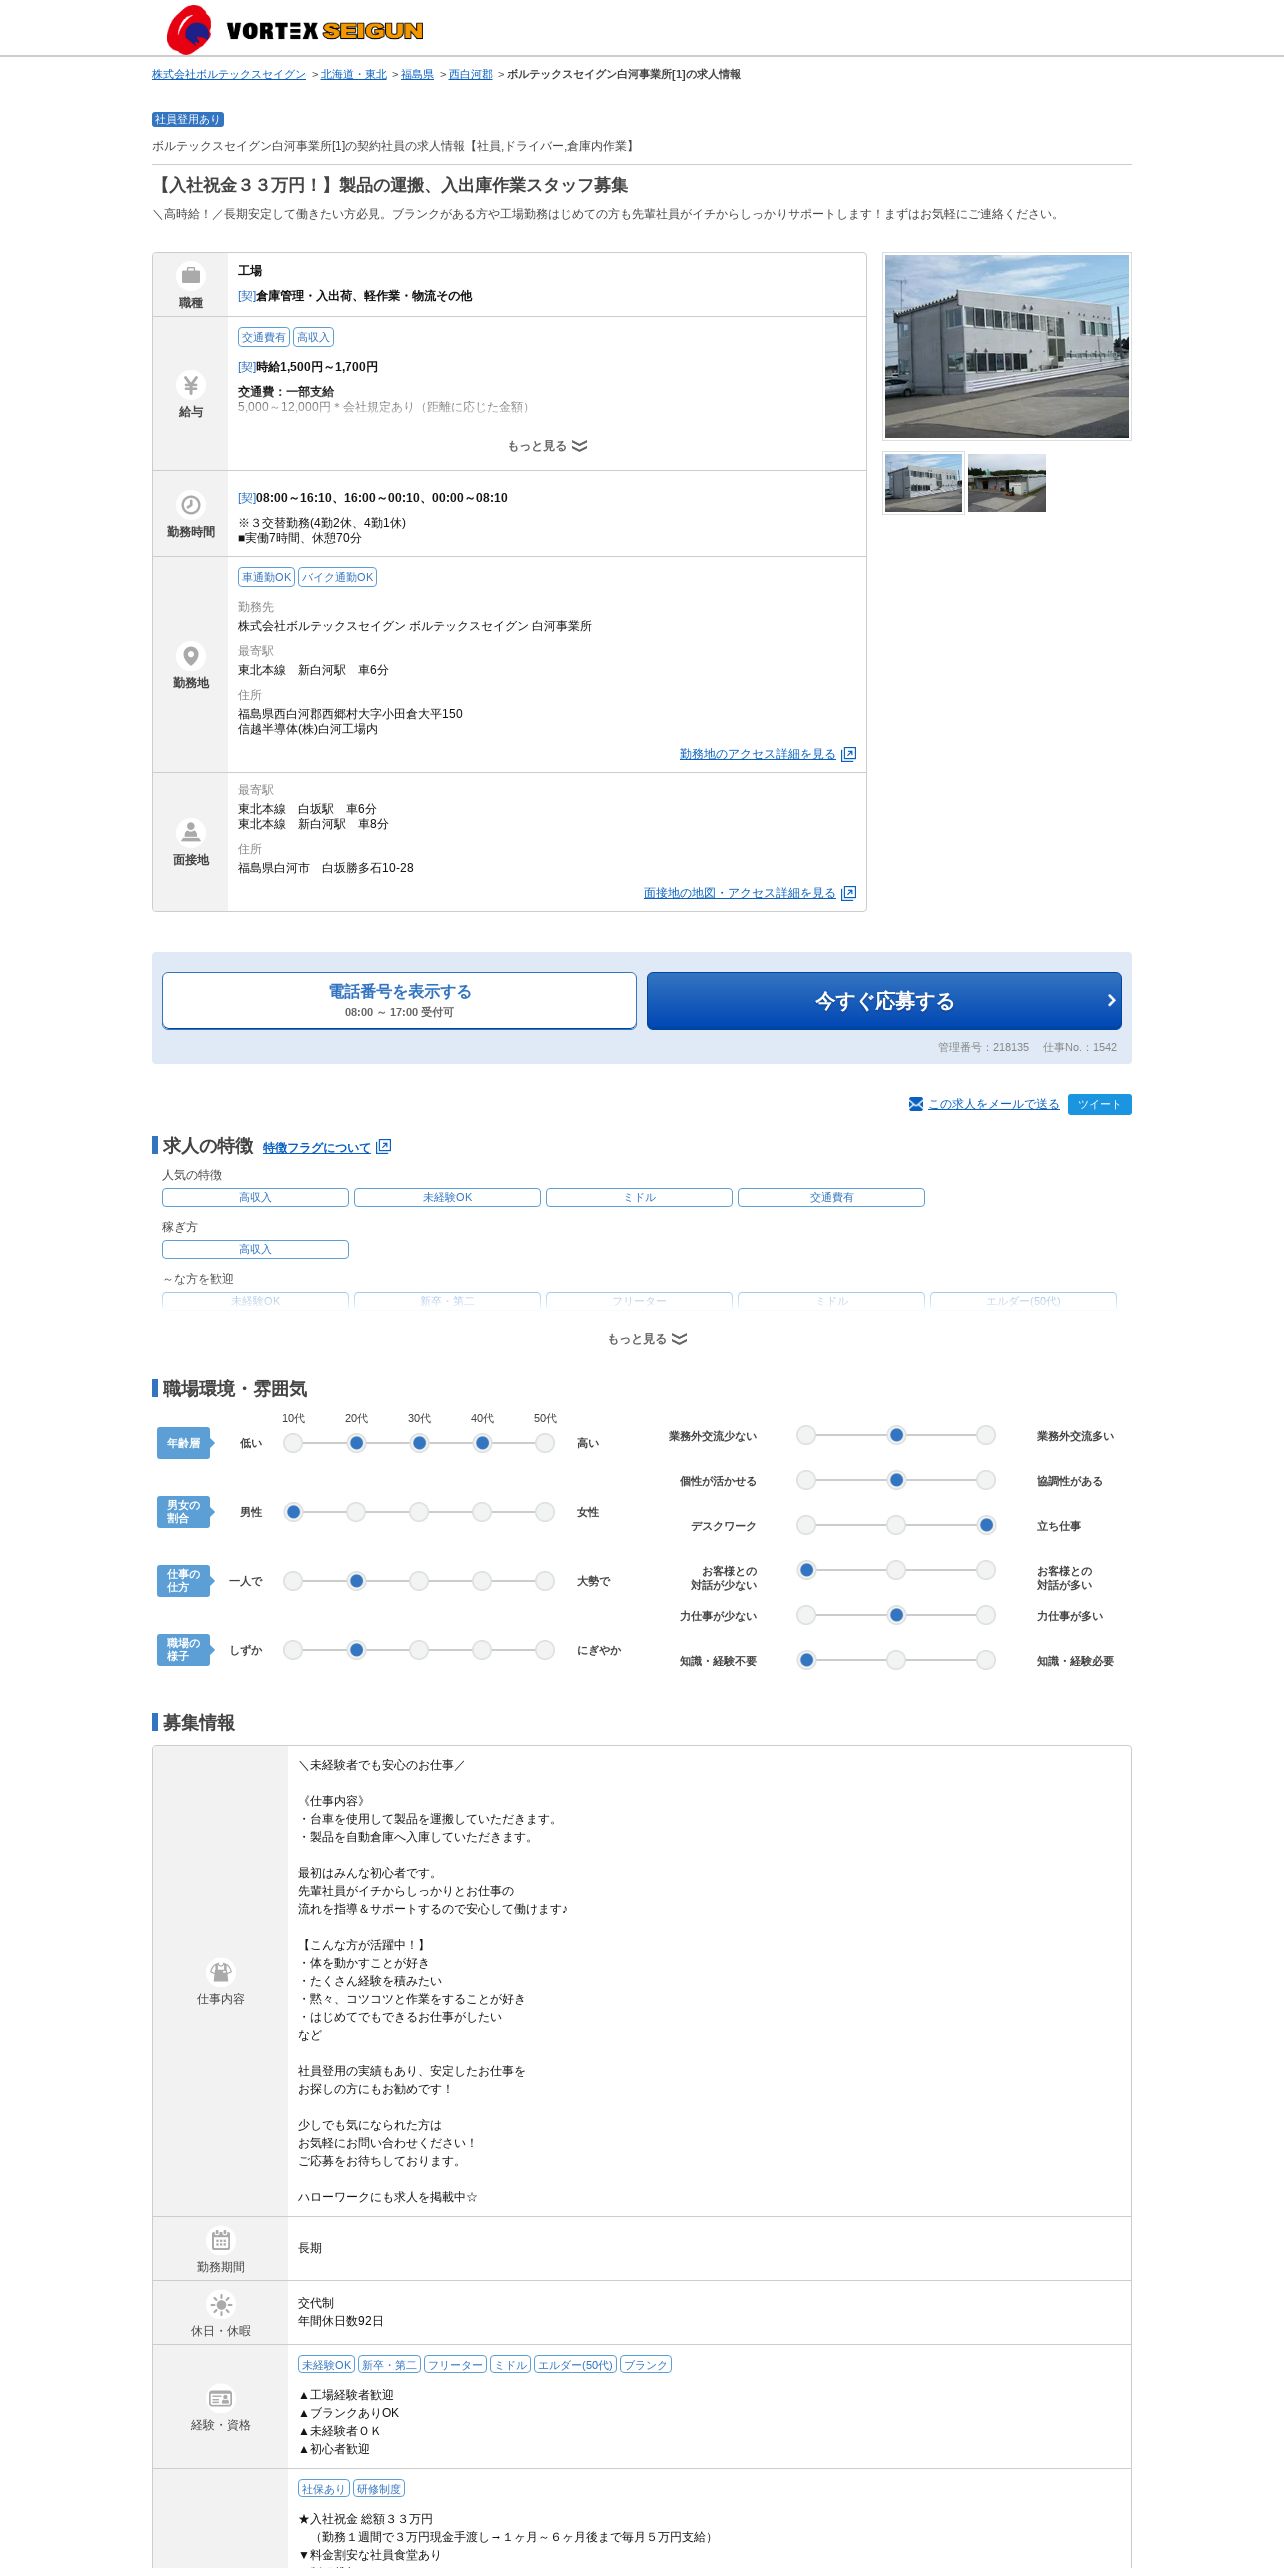Screen dimensions: 1284x2568
Task: Click この求人をメールで送る link
Action: (993, 1104)
